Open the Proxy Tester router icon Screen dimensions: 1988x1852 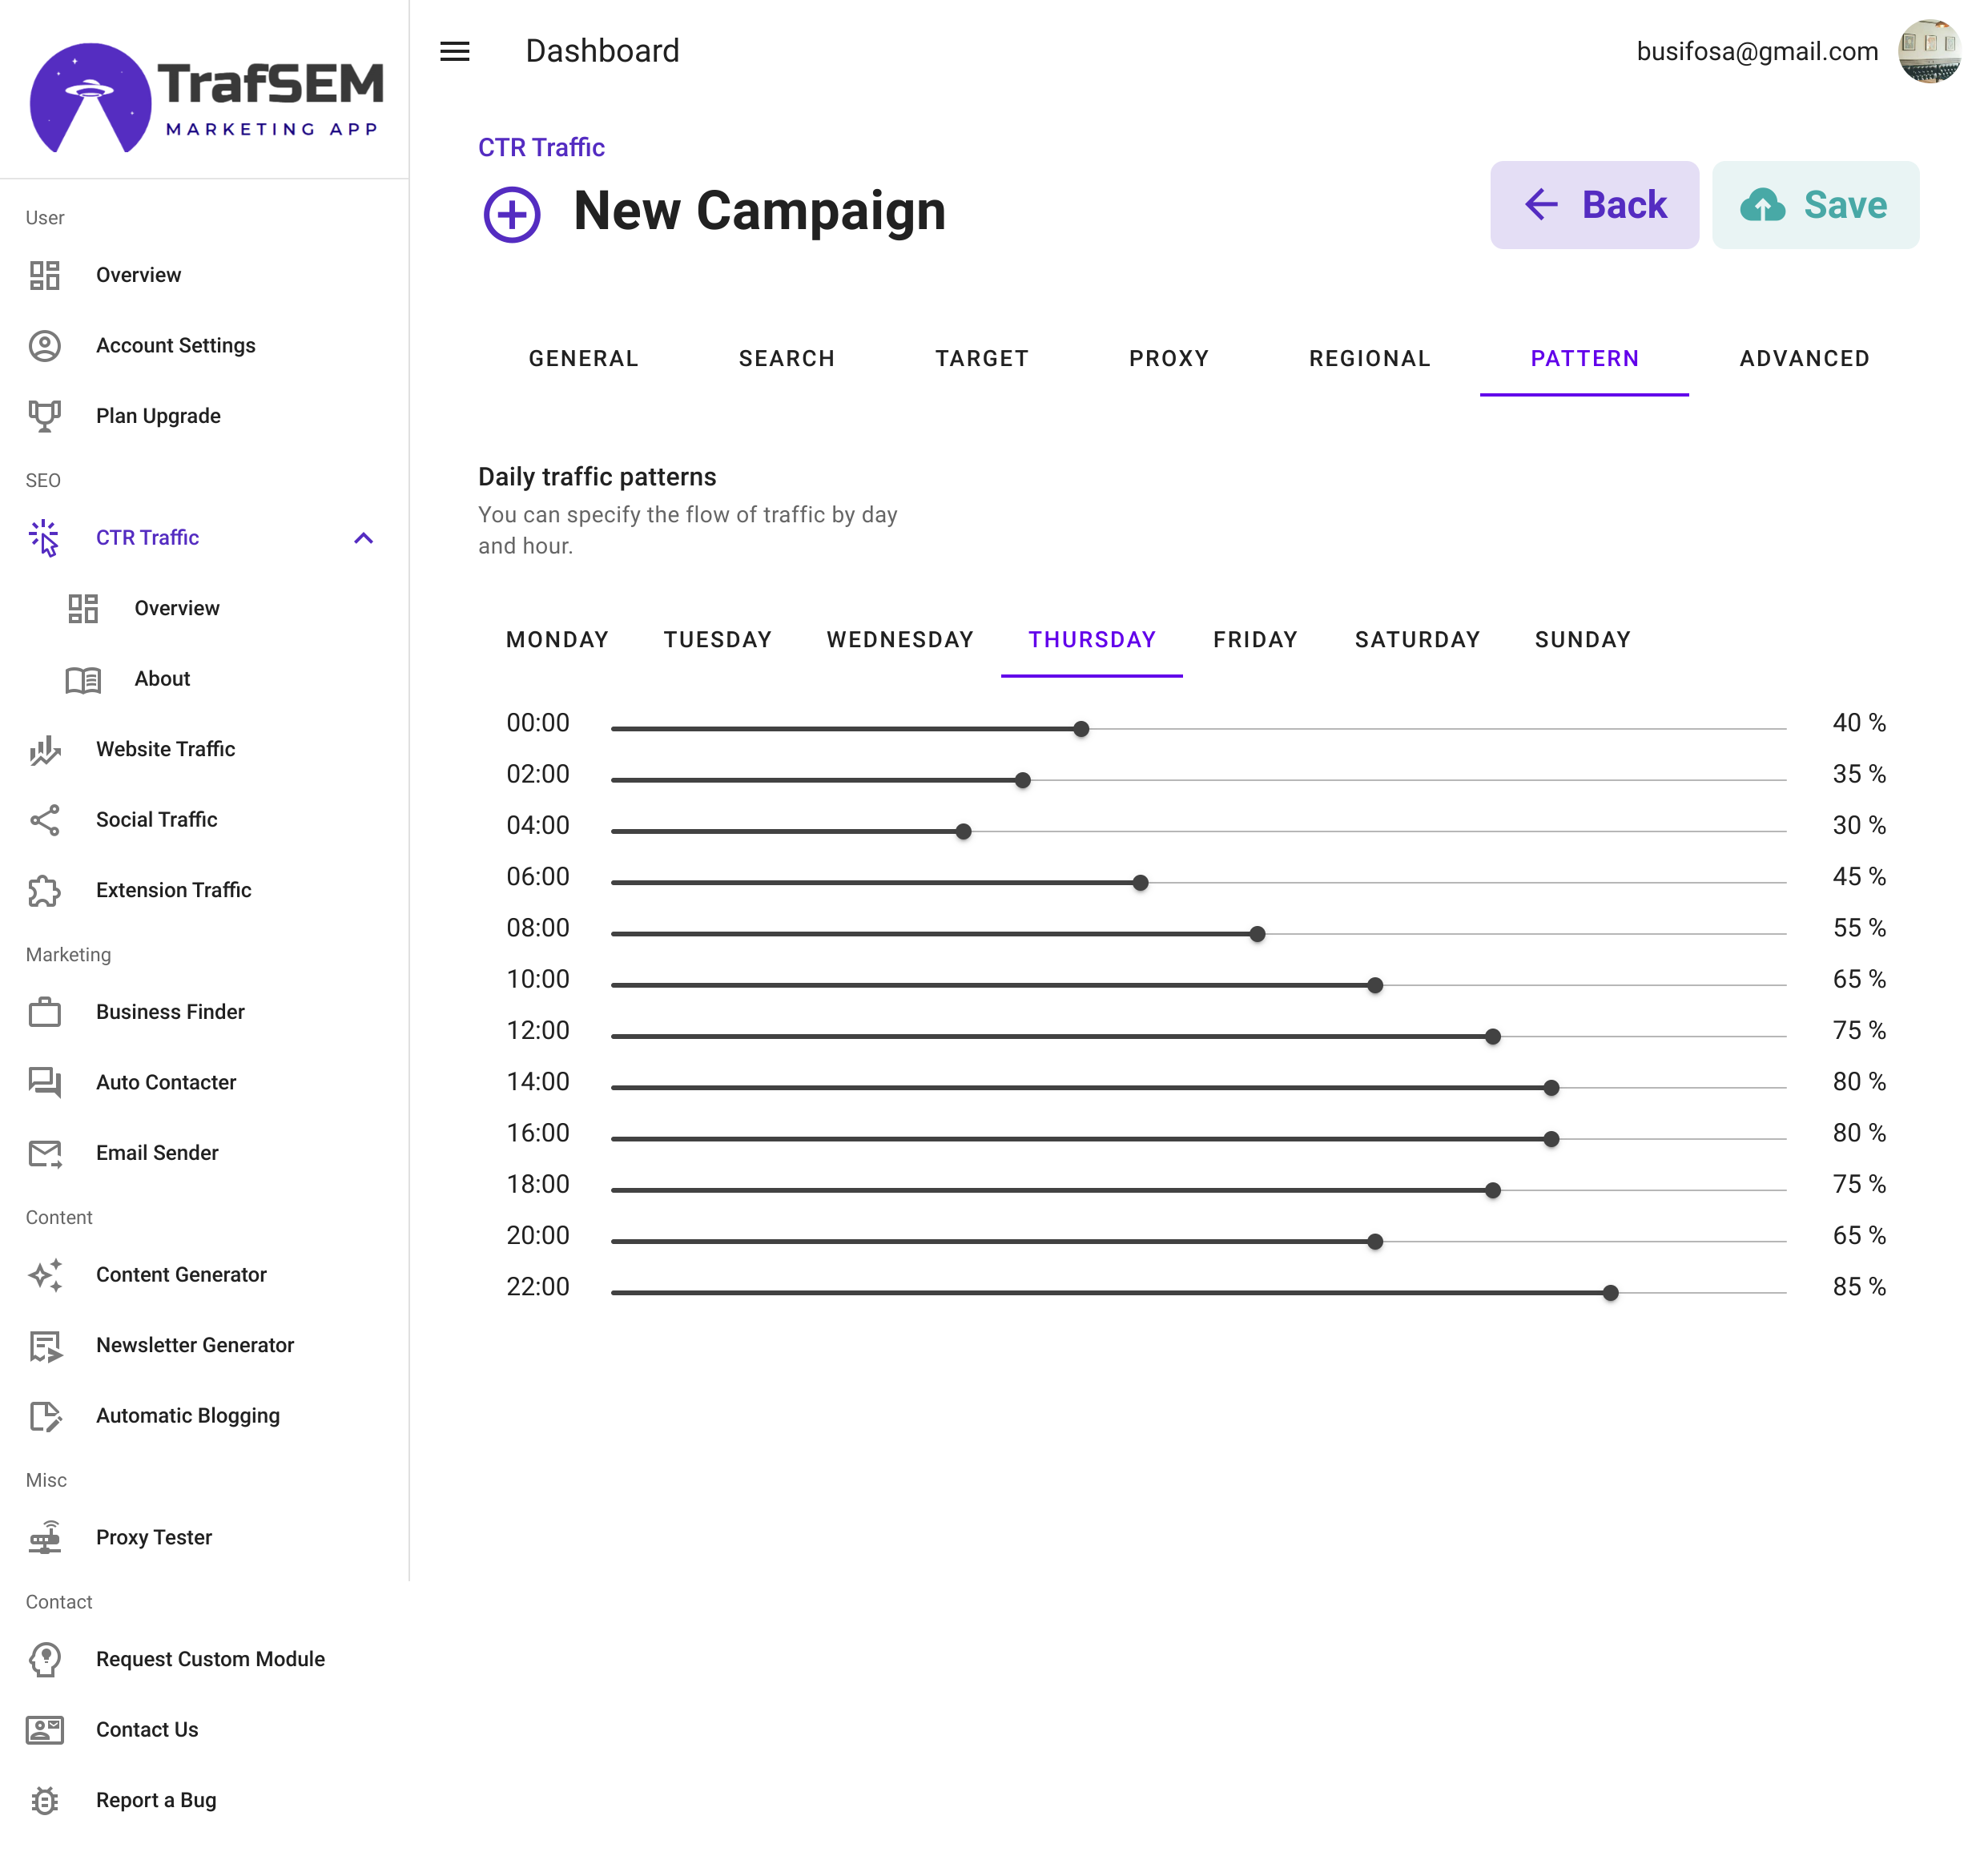[45, 1537]
